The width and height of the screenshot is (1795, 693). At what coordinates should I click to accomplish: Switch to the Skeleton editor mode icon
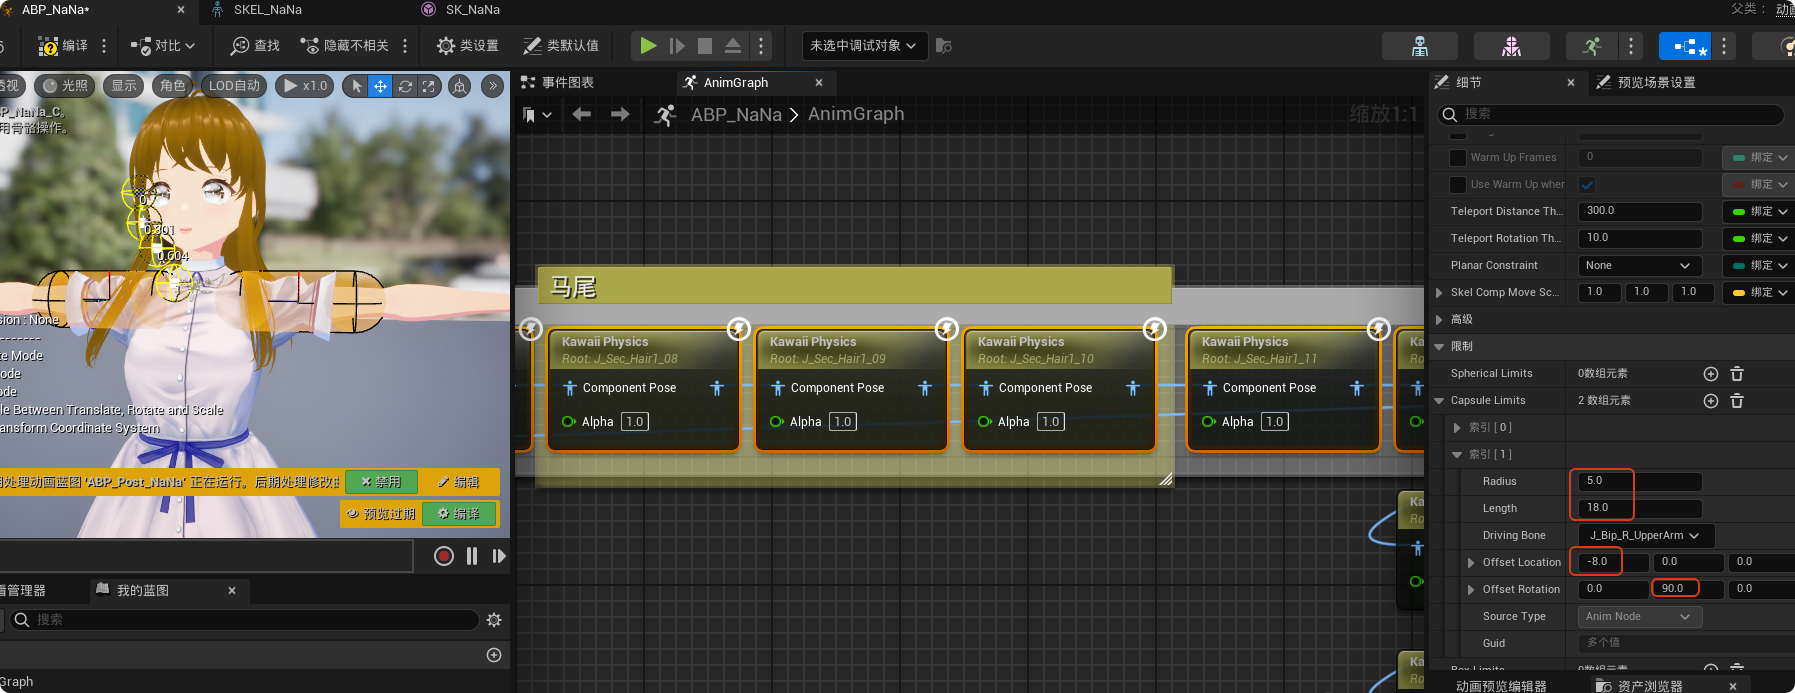click(1420, 46)
